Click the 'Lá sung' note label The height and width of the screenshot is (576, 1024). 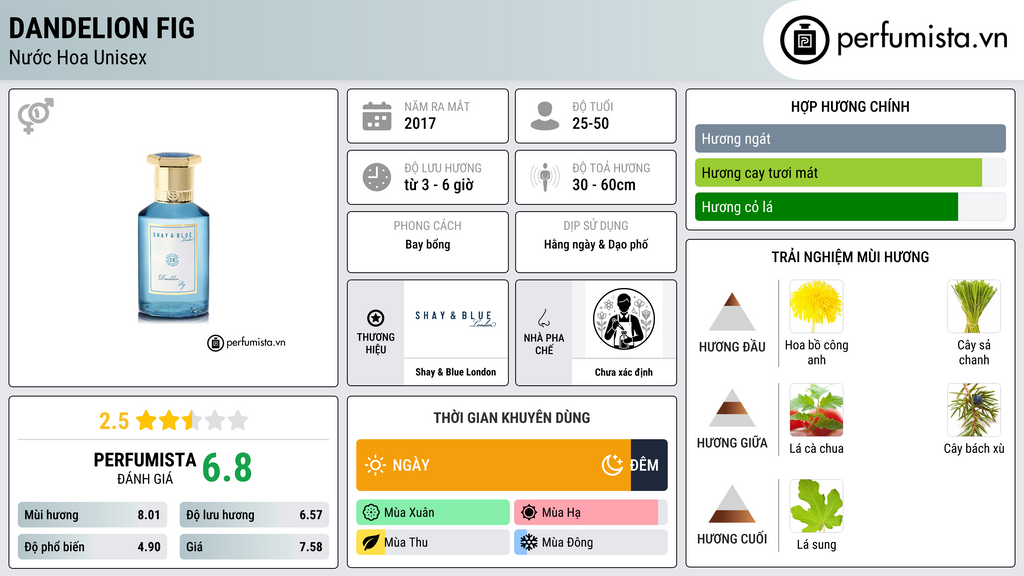[816, 545]
